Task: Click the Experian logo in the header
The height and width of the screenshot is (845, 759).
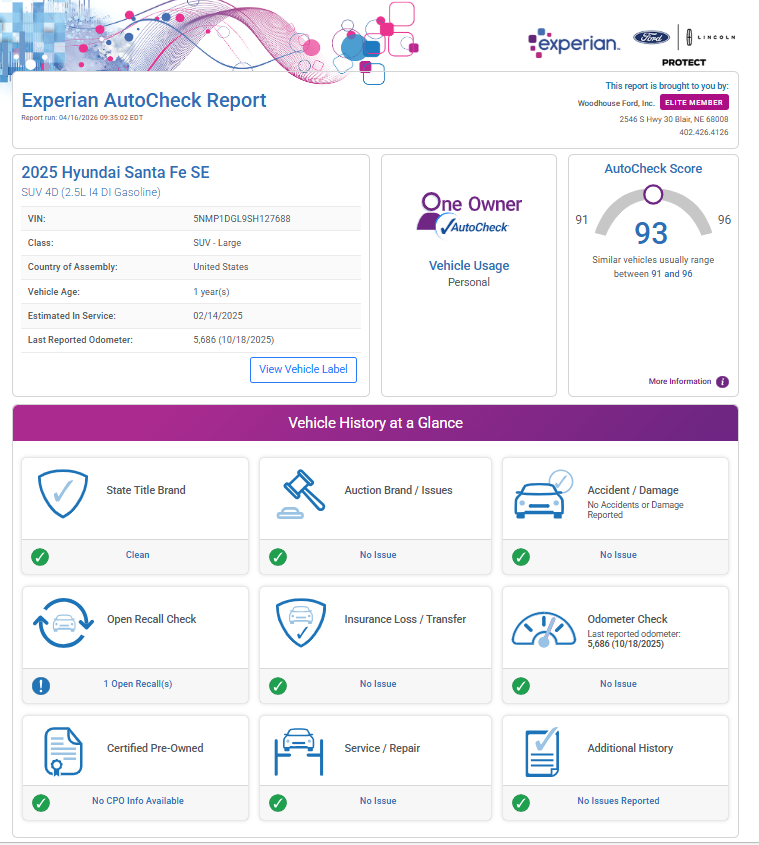Action: pos(574,43)
